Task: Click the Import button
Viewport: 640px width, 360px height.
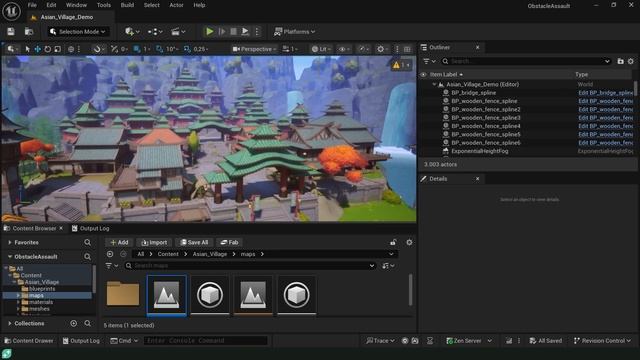Action: coord(154,242)
